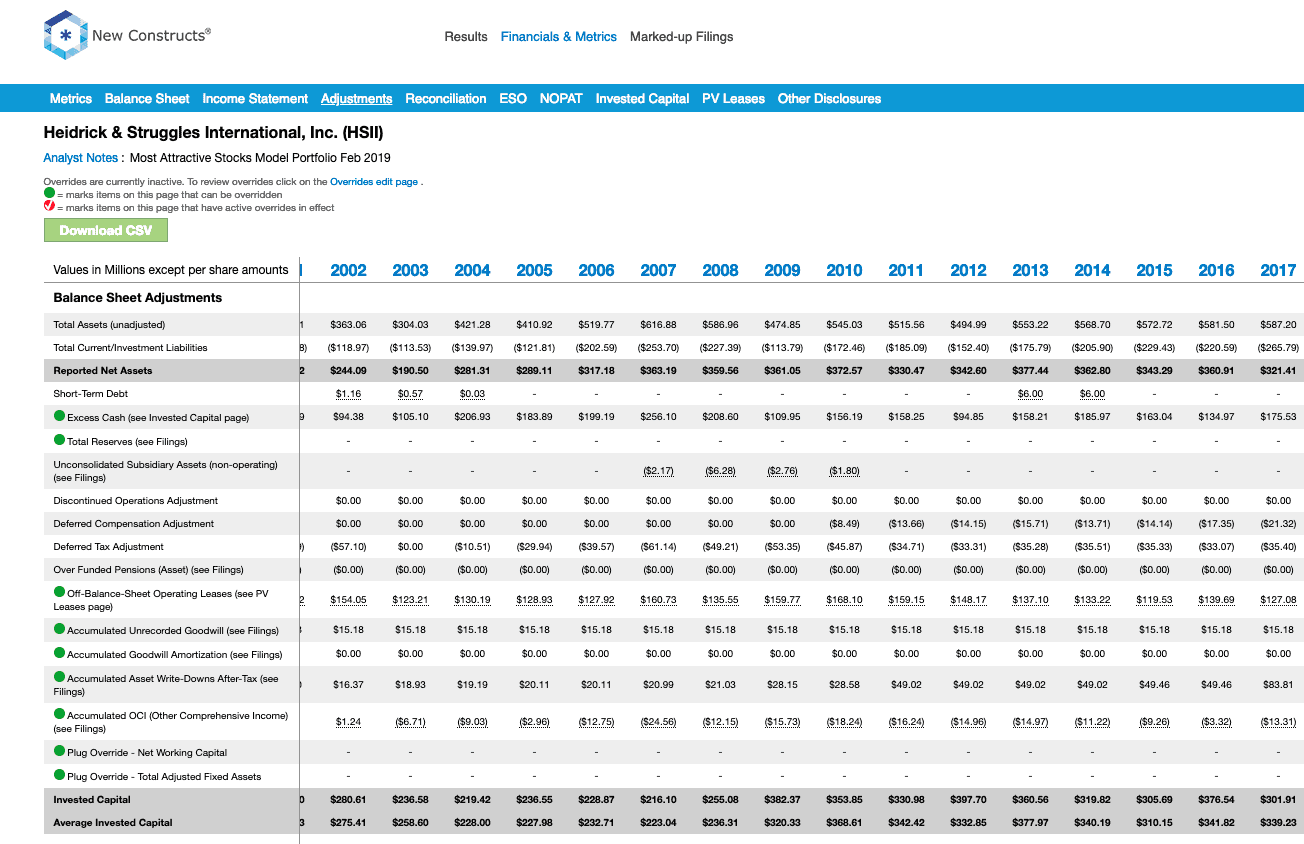This screenshot has height=844, width=1304.
Task: Click 2002 Accumulated OCI value $1.24
Action: pyautogui.click(x=348, y=722)
